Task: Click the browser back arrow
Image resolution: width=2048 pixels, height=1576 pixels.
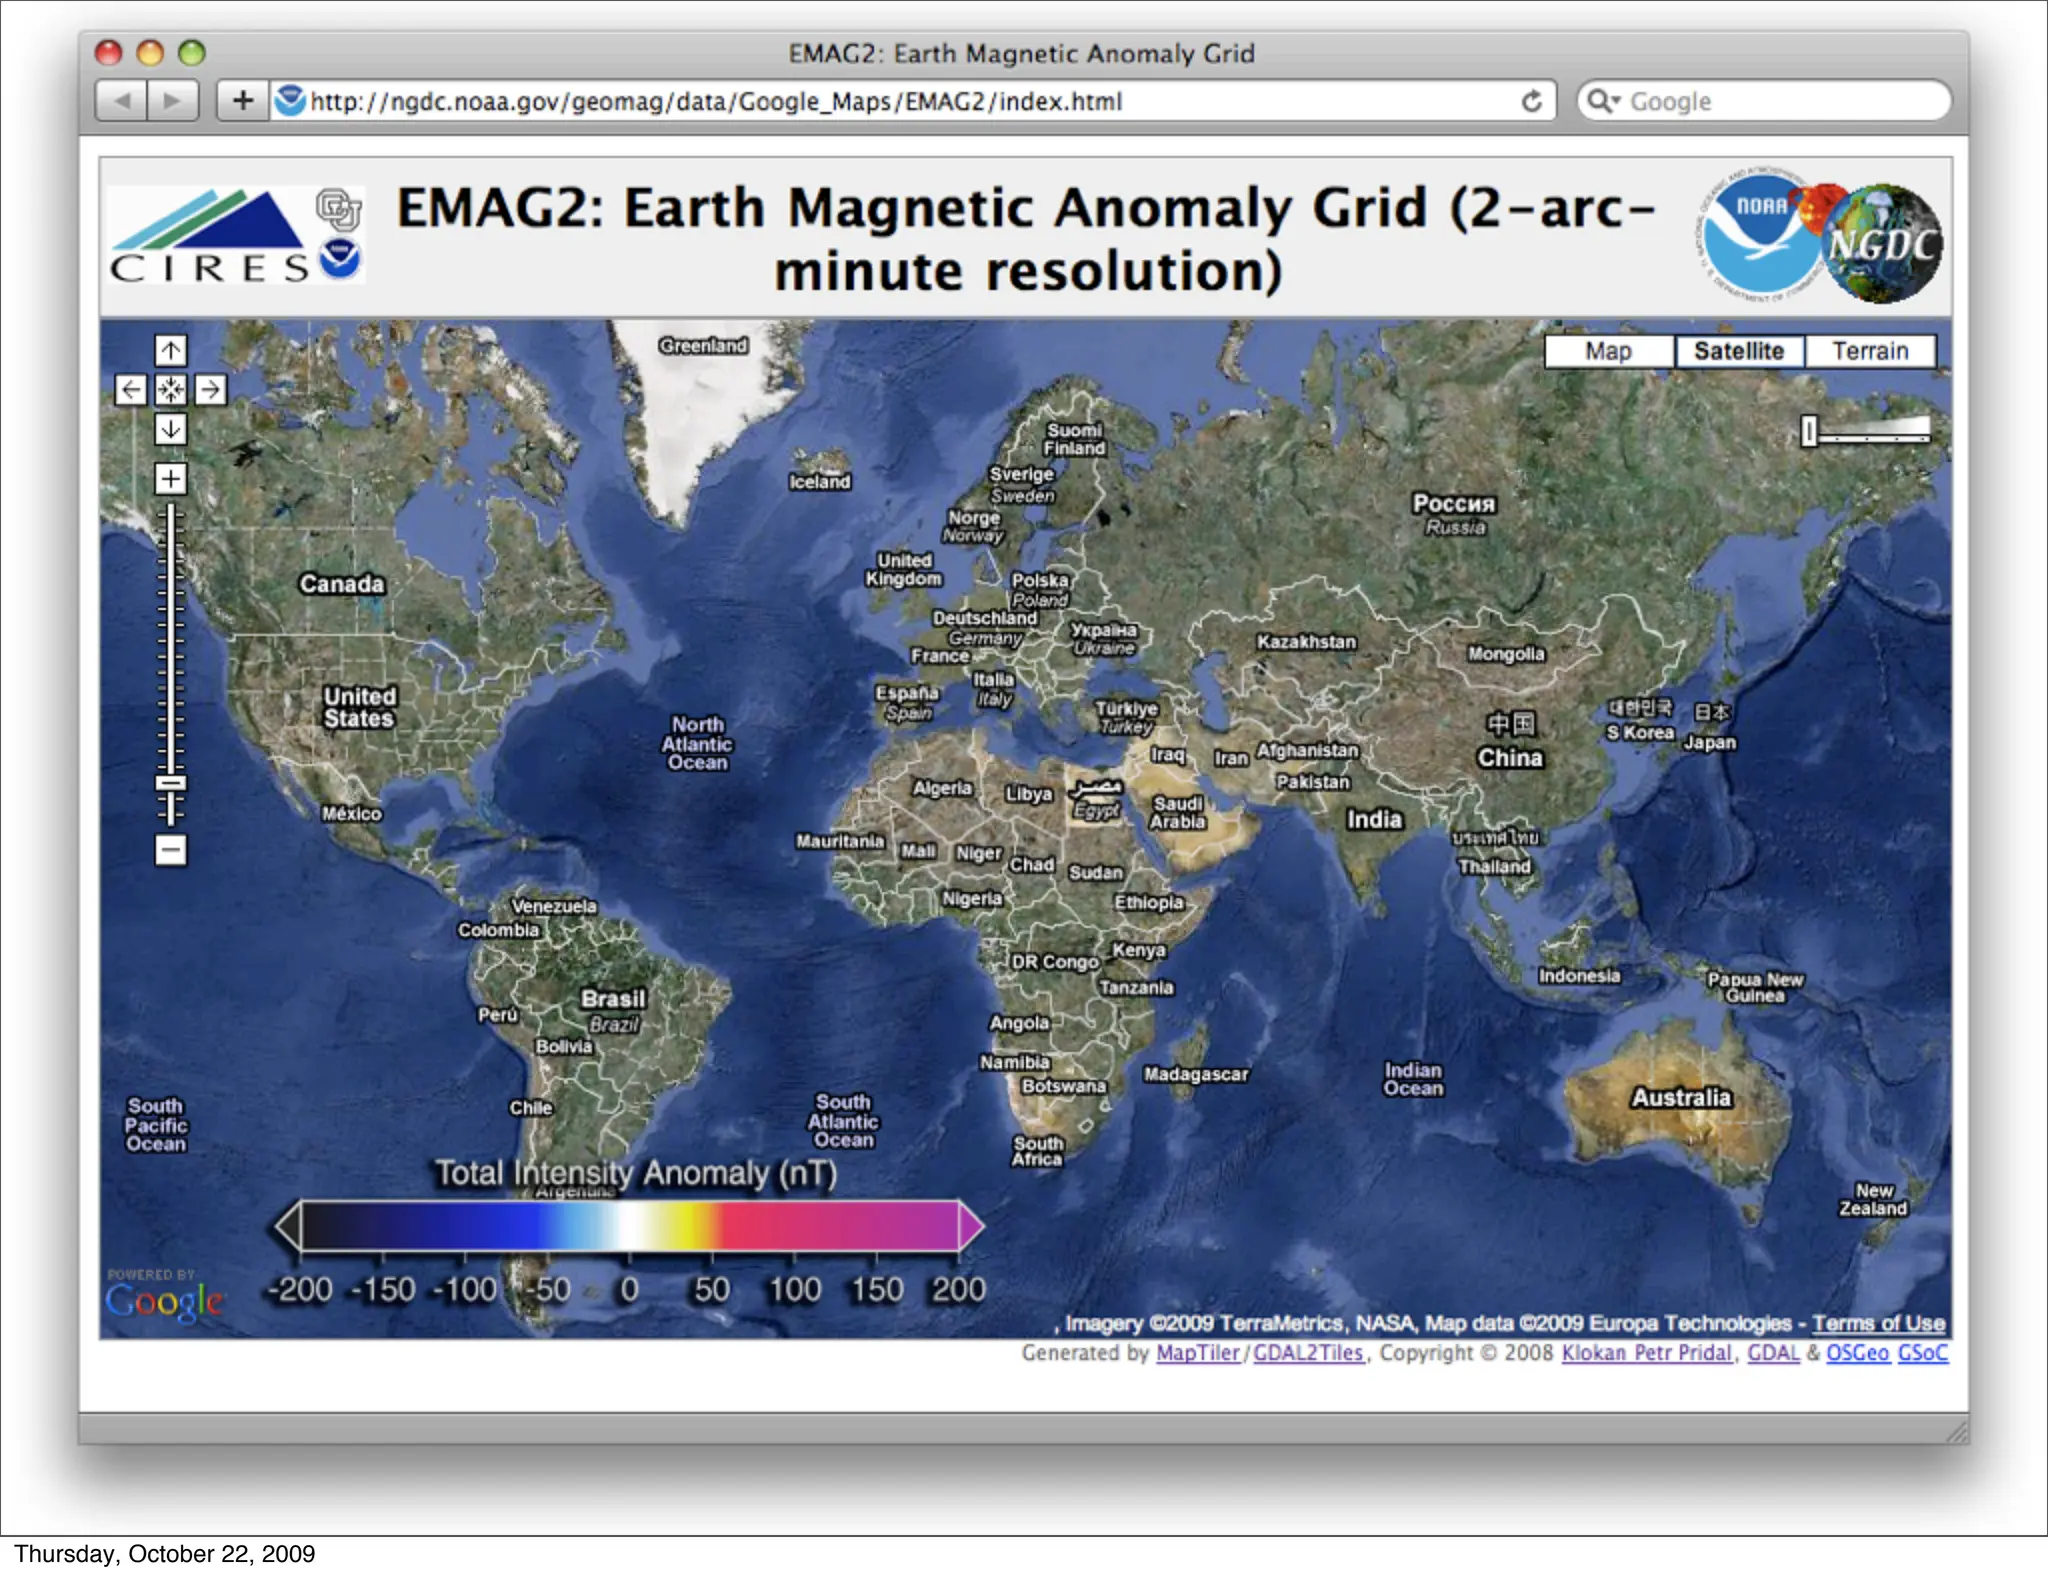Action: (x=122, y=101)
